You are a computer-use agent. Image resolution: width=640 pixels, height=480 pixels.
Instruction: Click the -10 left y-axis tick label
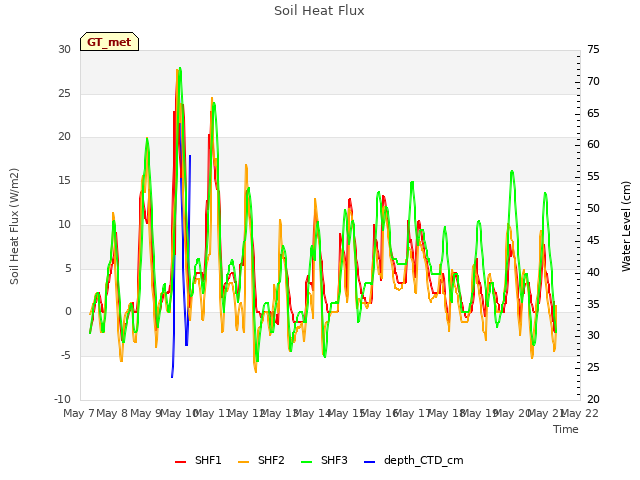point(62,399)
